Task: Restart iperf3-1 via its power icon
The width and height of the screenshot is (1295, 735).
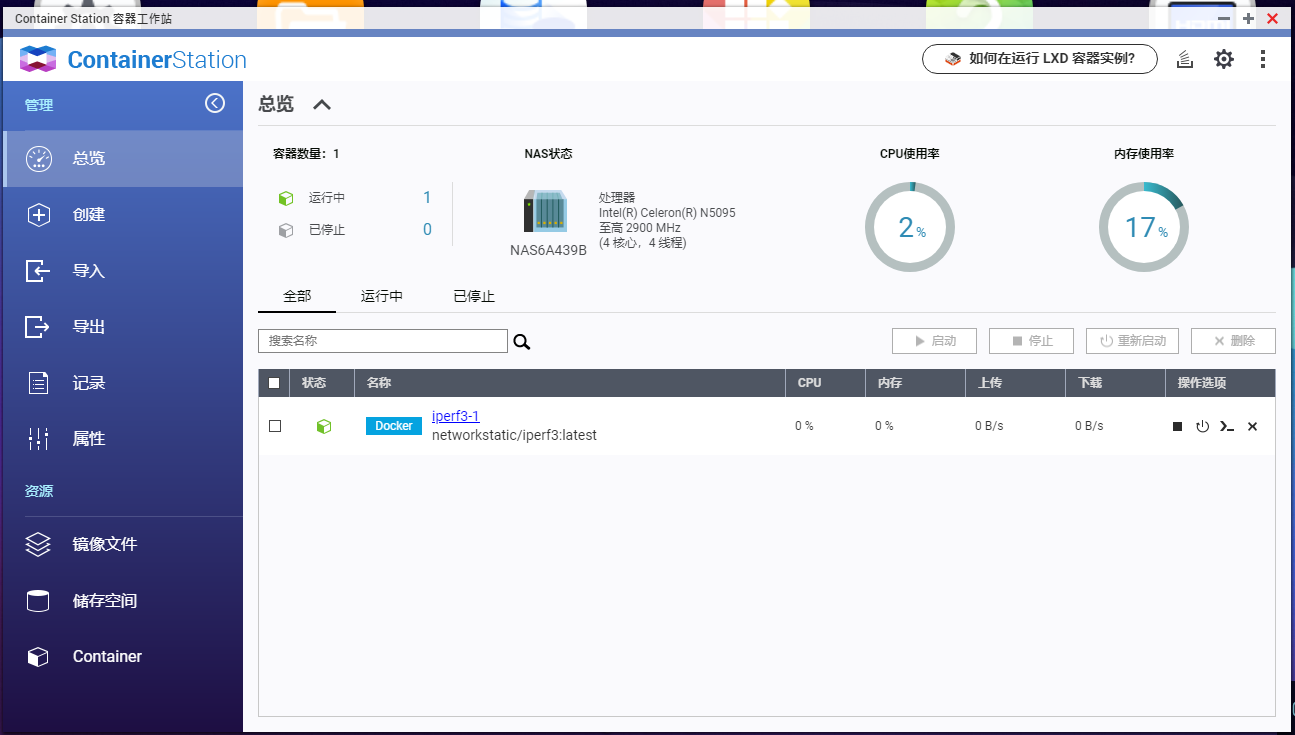Action: 1202,426
